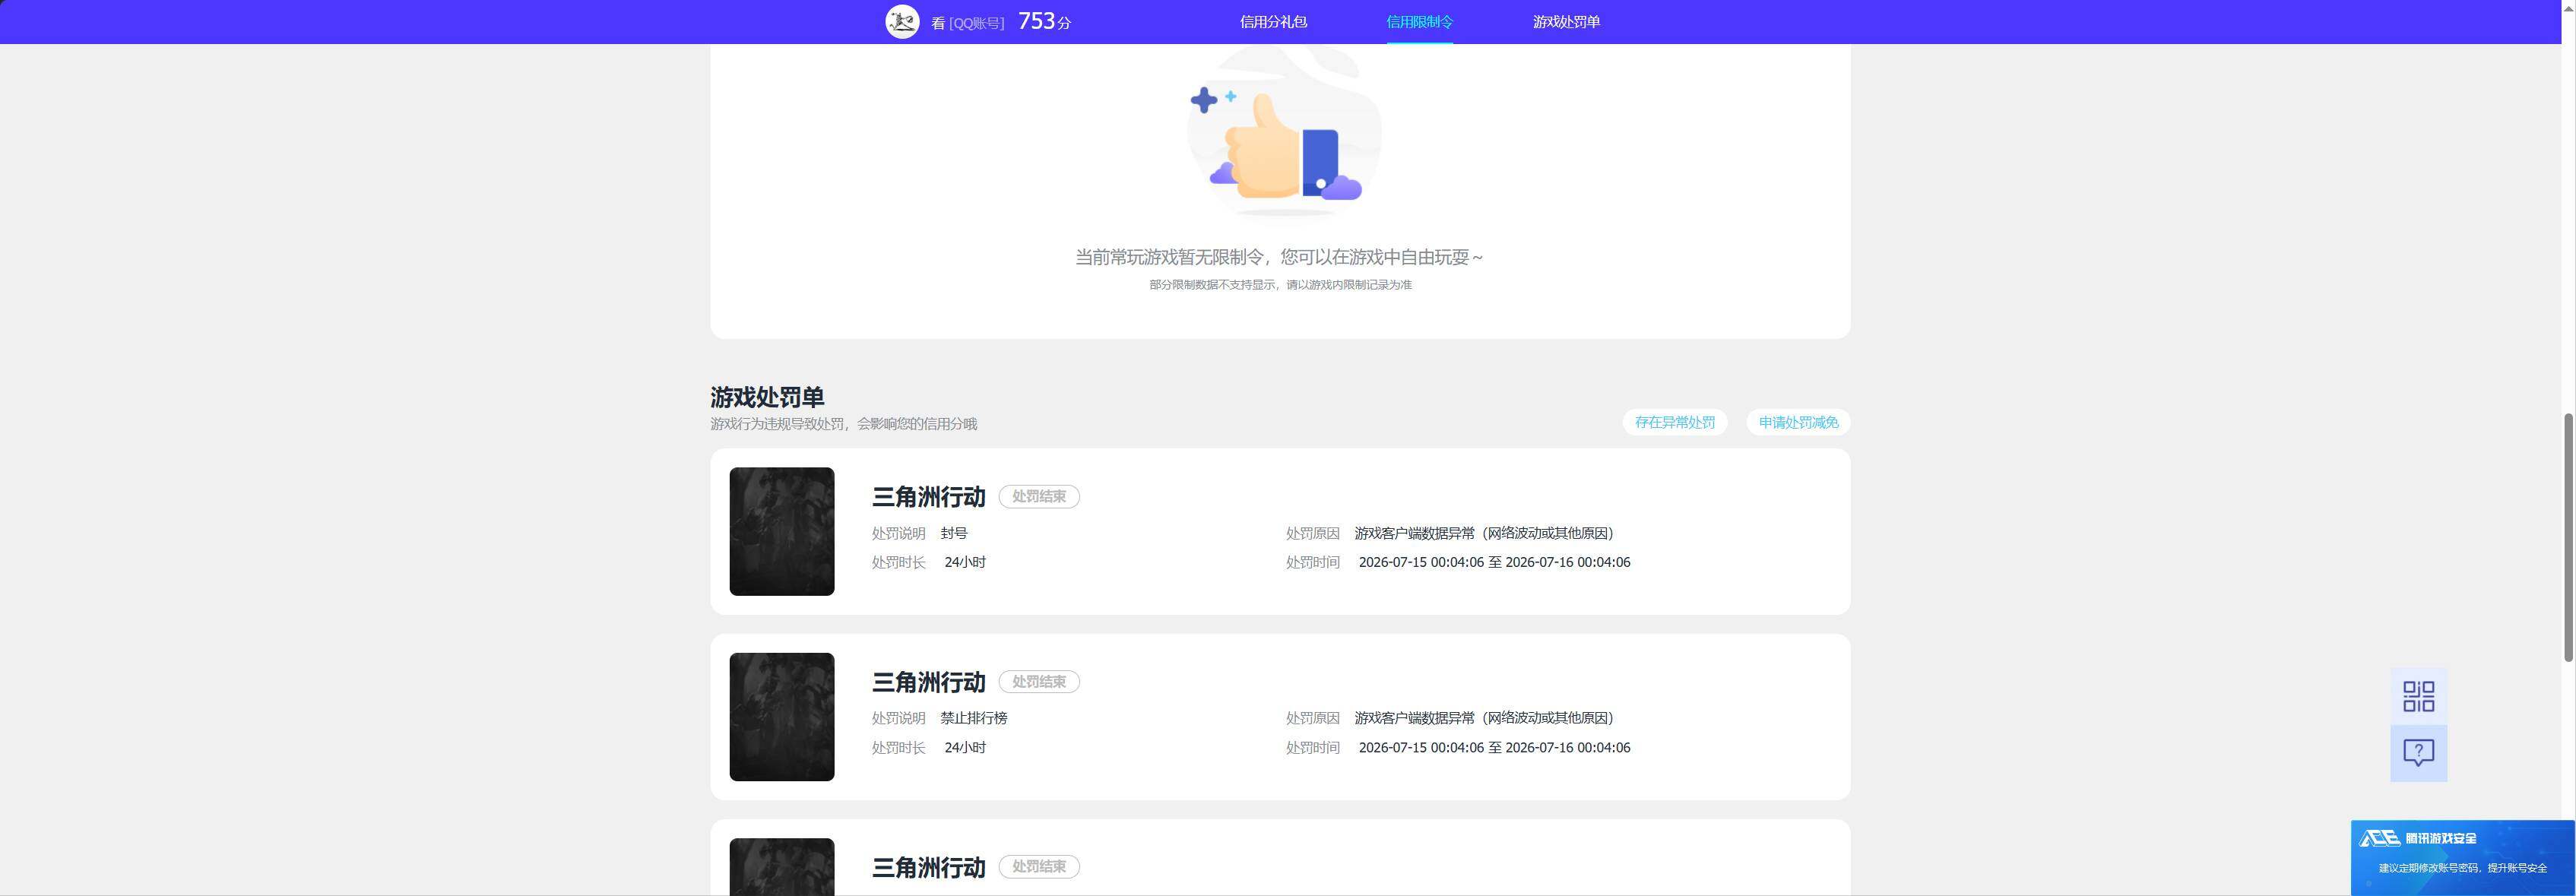This screenshot has width=2576, height=896.
Task: Open the help question floating icon
Action: coord(2418,753)
